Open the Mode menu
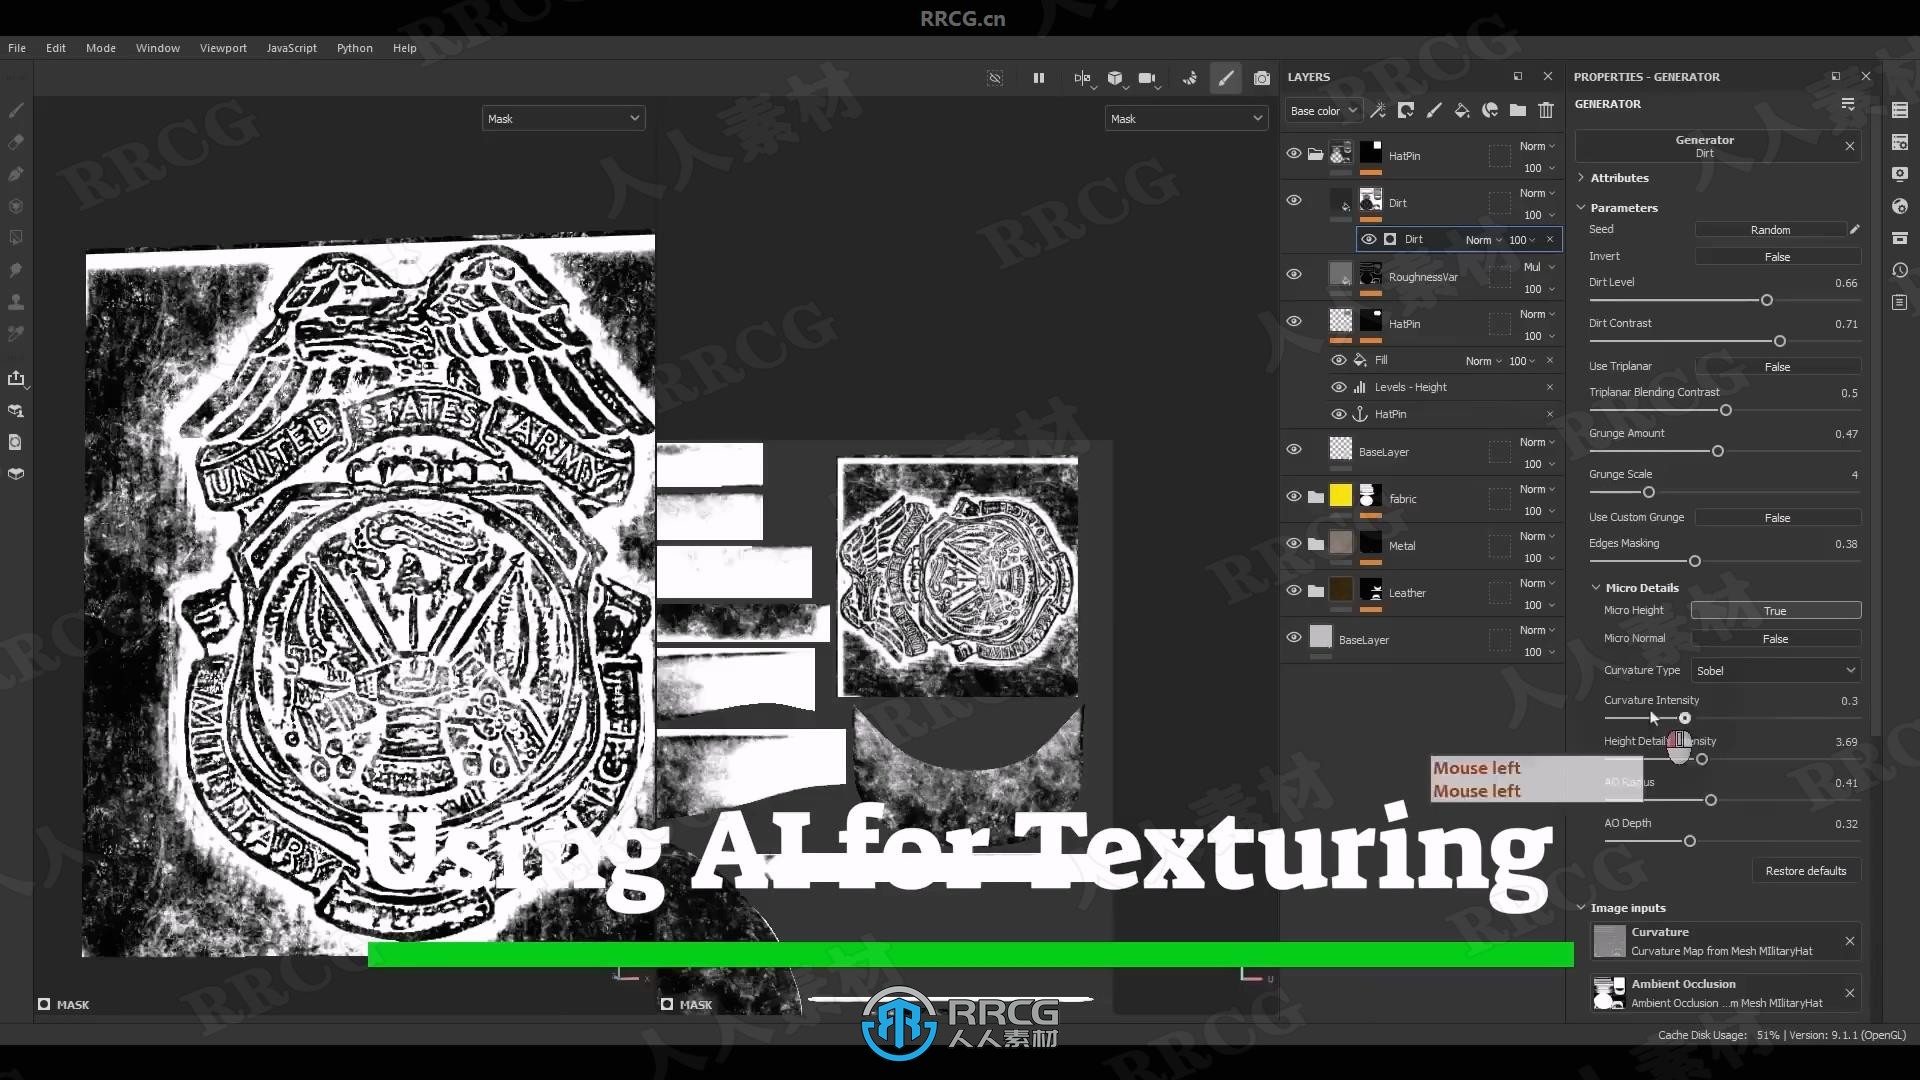This screenshot has width=1920, height=1080. (x=101, y=48)
